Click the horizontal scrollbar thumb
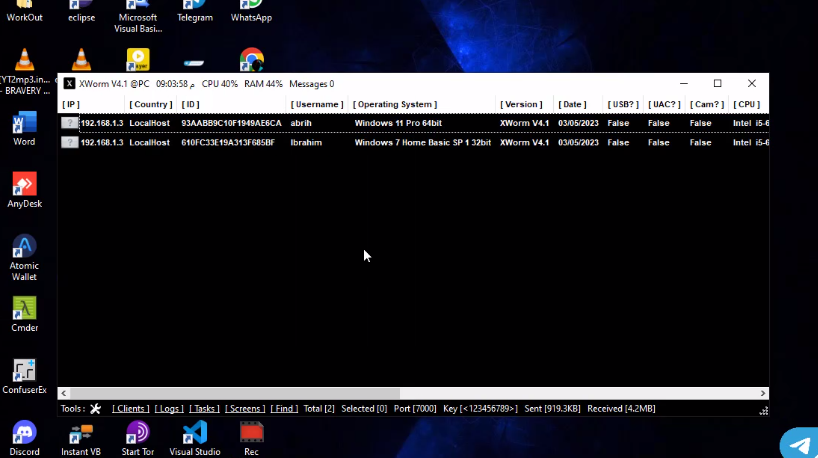Screen dimensions: 818x458 [235, 393]
